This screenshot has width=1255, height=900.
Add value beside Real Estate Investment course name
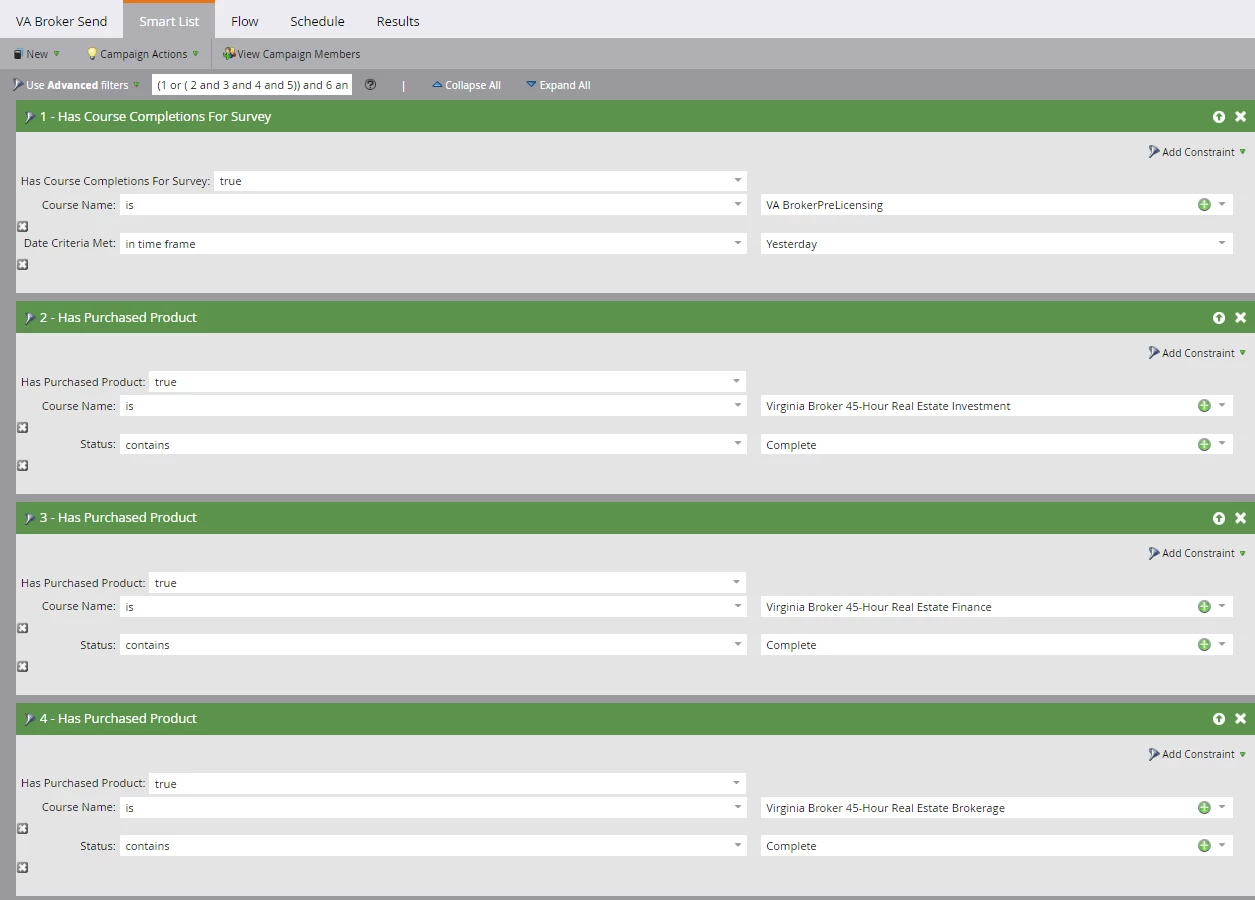click(x=1204, y=406)
